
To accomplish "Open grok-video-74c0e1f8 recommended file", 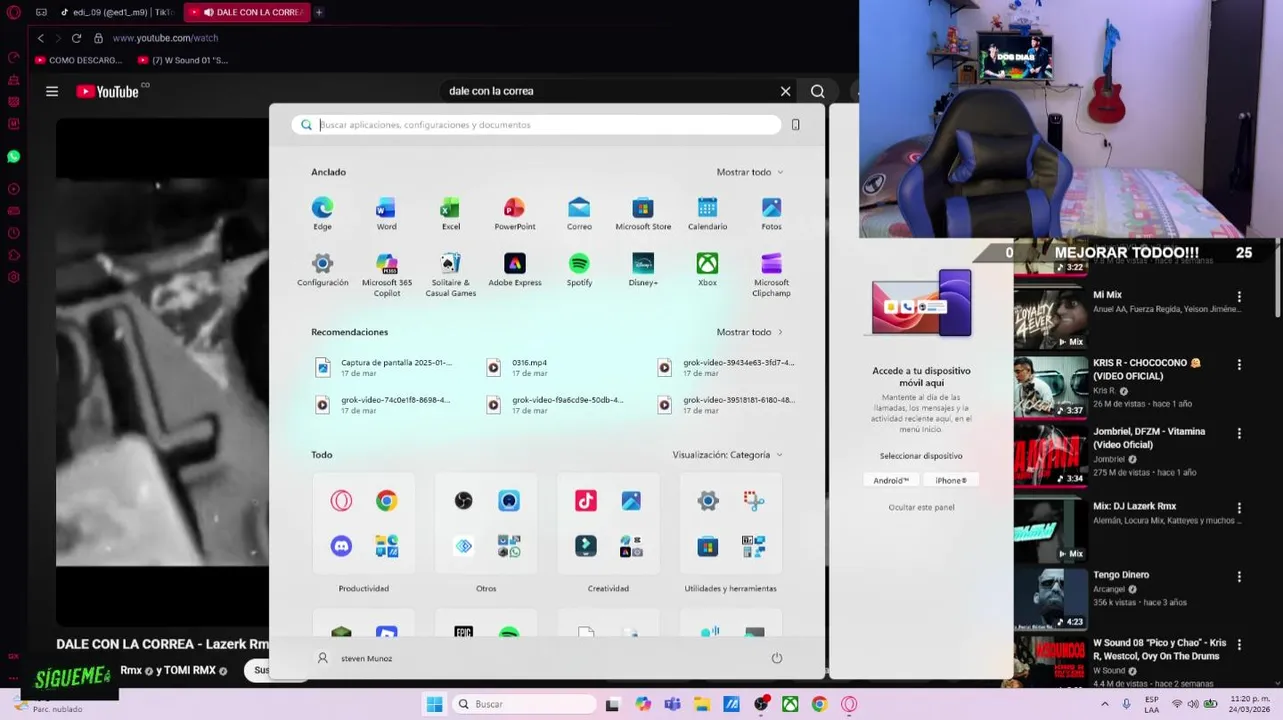I will [x=384, y=404].
